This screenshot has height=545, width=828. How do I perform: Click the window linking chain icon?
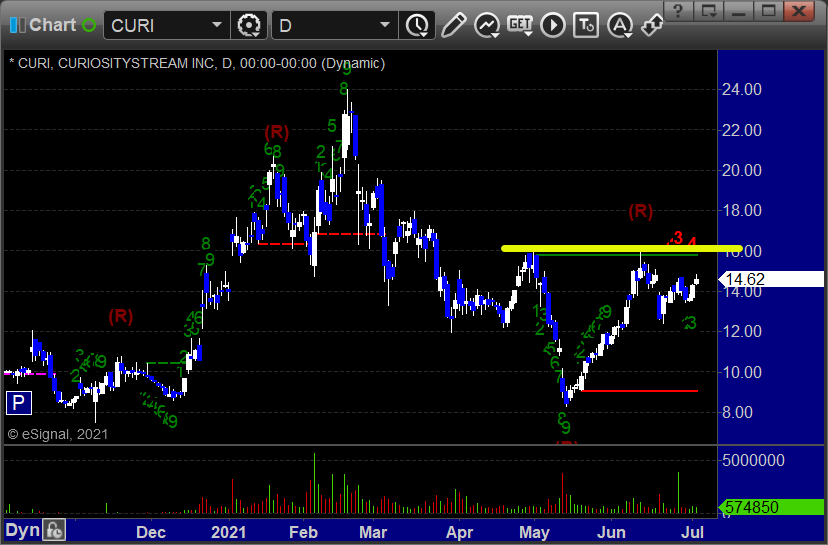click(x=652, y=25)
